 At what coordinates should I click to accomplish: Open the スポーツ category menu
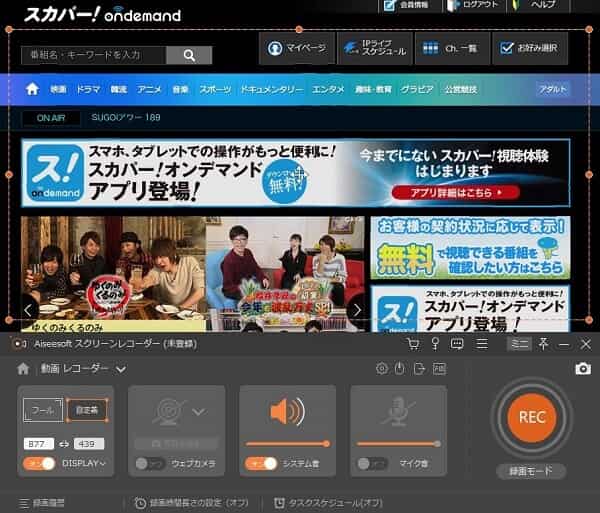pyautogui.click(x=214, y=89)
